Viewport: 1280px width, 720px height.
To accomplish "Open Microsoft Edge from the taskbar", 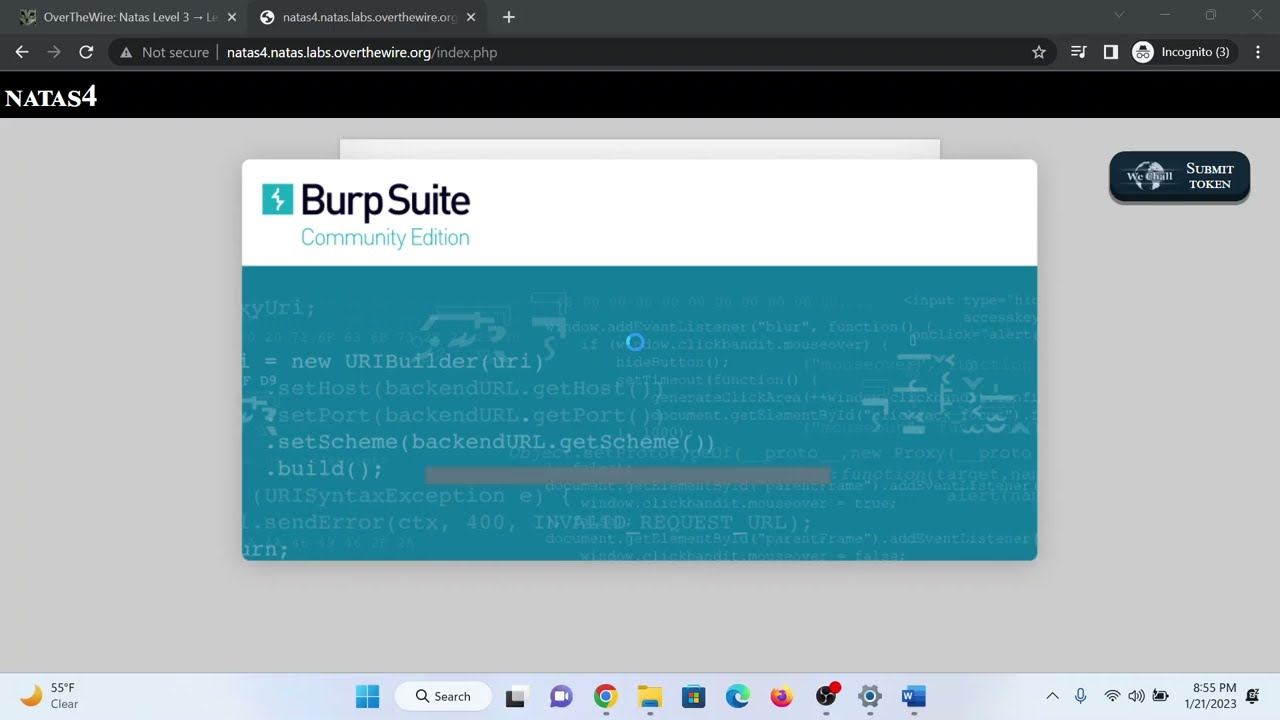I will (737, 696).
